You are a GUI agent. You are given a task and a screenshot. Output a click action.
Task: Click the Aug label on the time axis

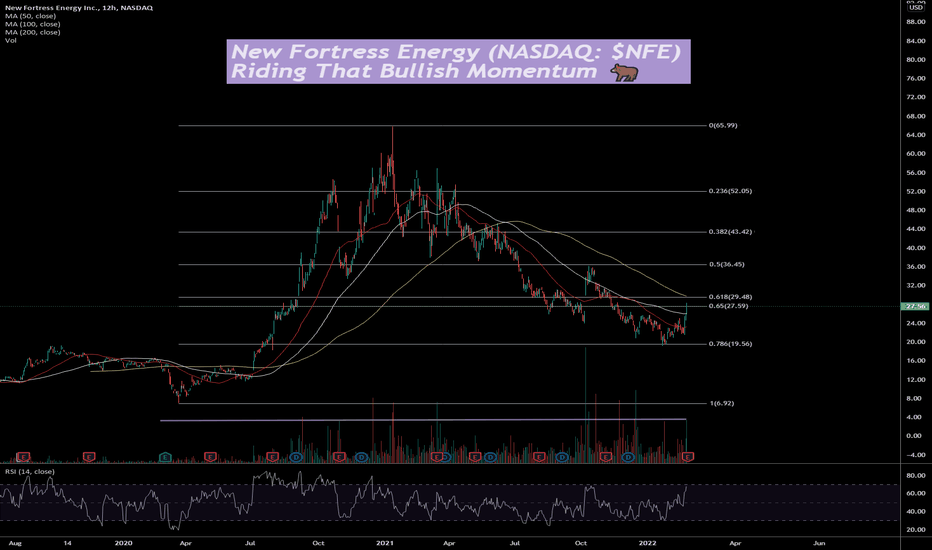click(15, 543)
